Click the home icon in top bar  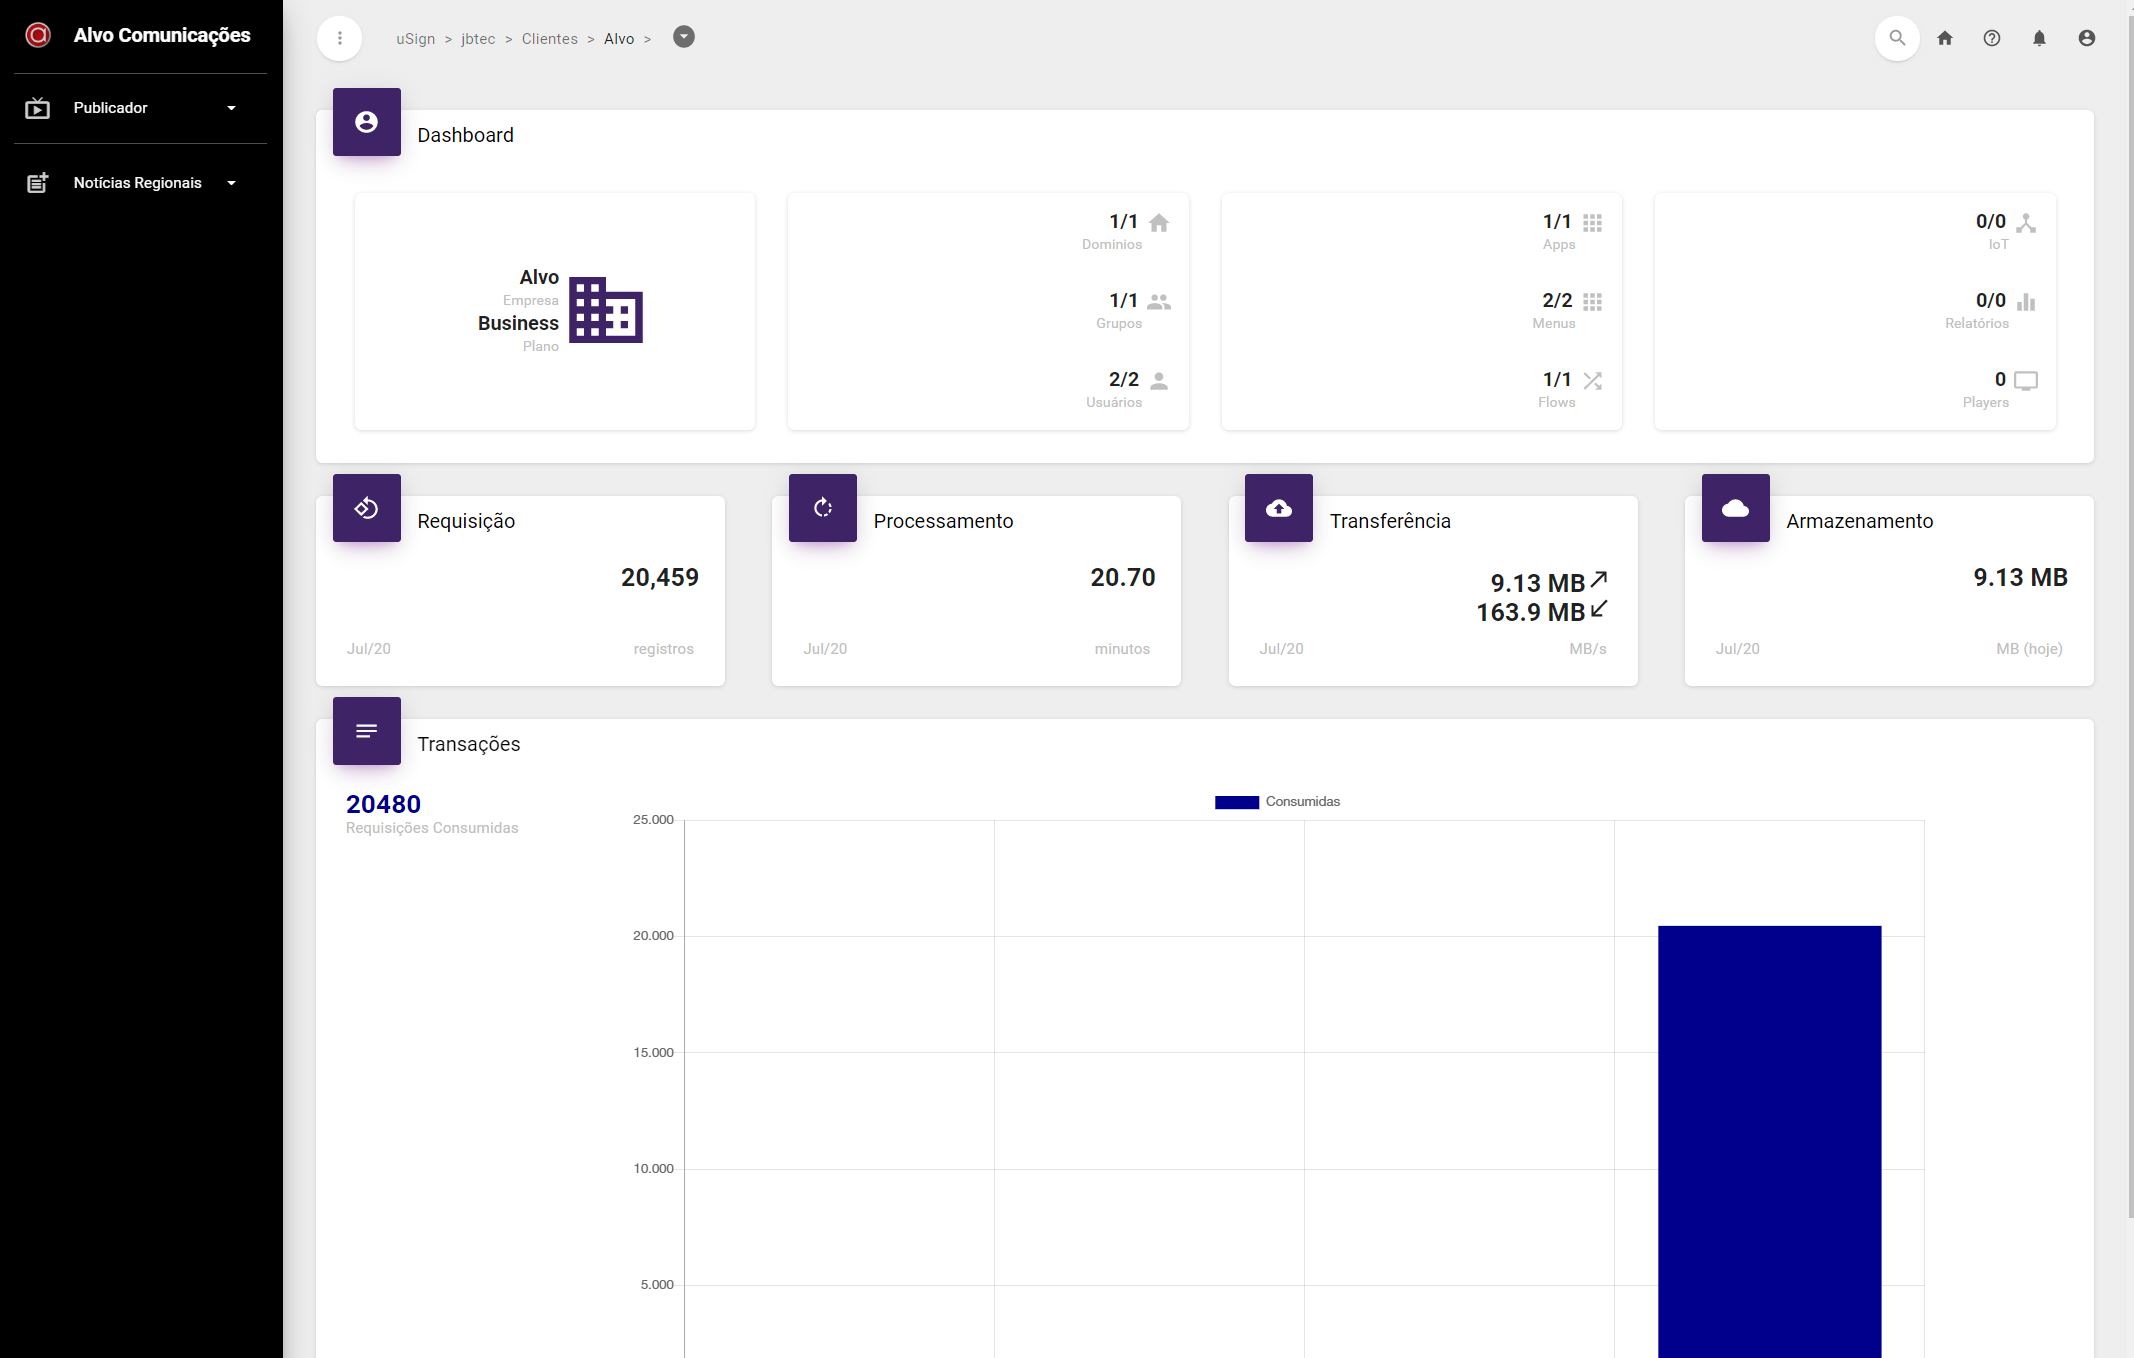[x=1945, y=38]
